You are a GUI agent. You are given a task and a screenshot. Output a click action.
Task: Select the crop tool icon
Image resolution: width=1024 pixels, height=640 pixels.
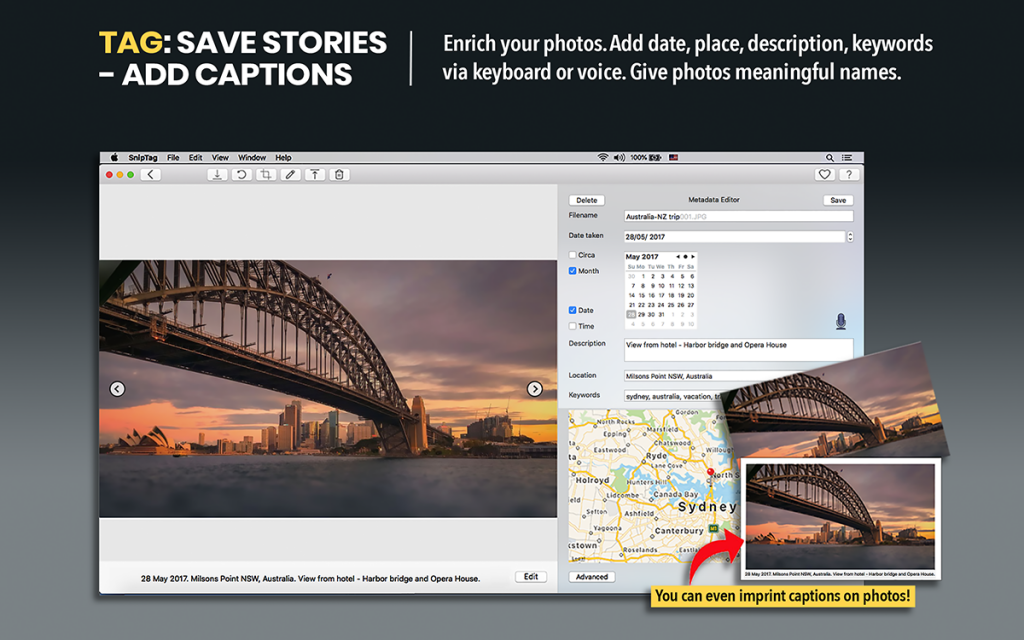(x=265, y=174)
